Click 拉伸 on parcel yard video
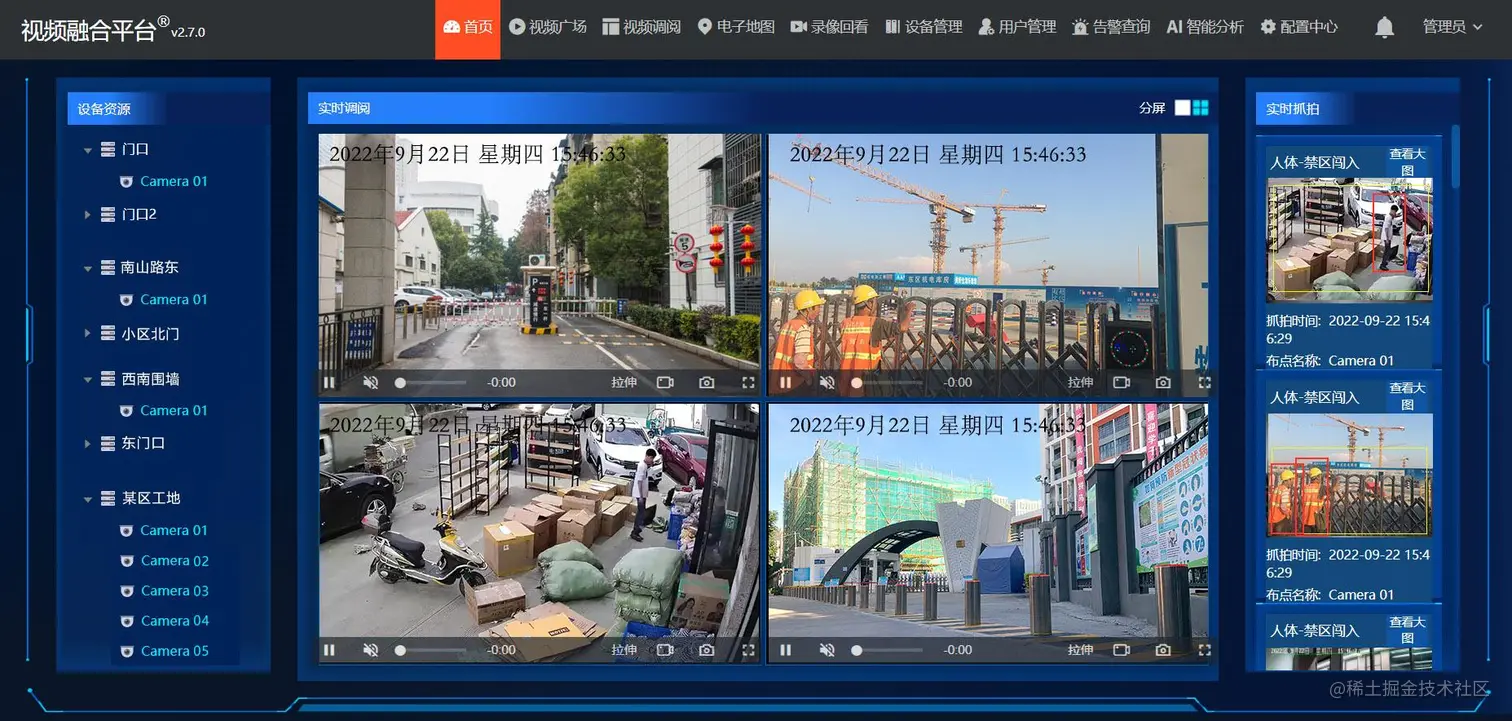 tap(624, 650)
